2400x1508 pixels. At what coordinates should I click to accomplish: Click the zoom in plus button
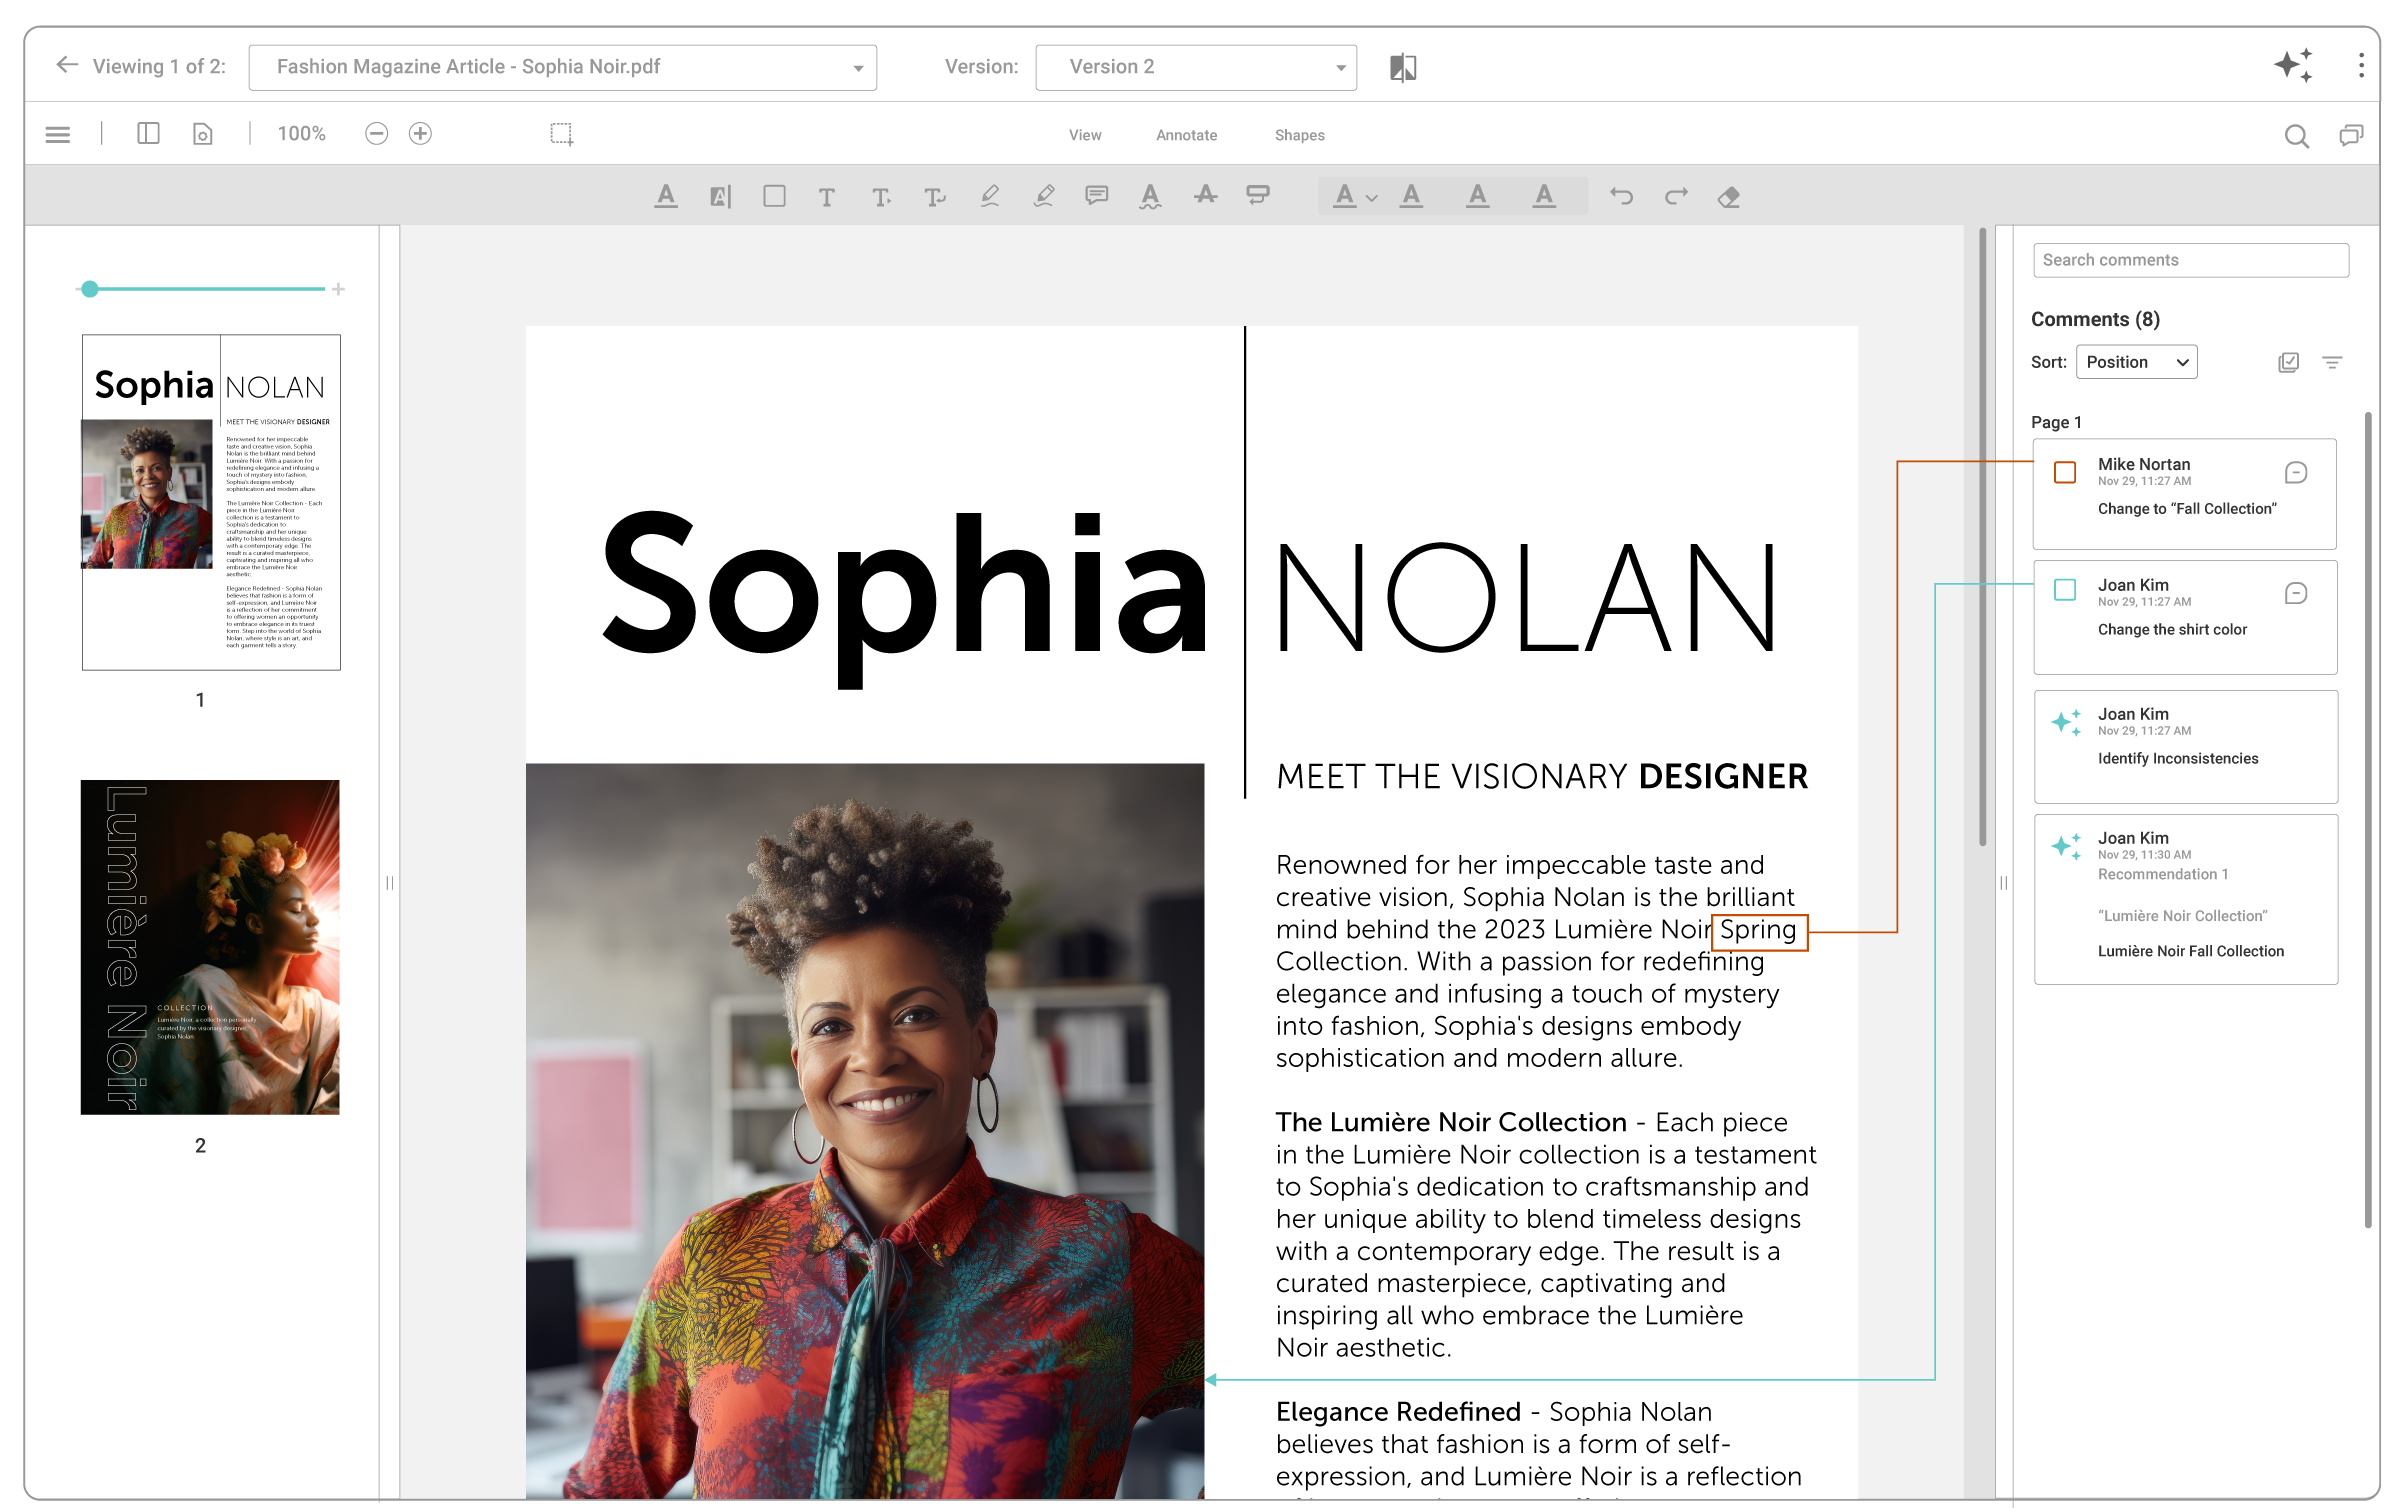(x=420, y=134)
